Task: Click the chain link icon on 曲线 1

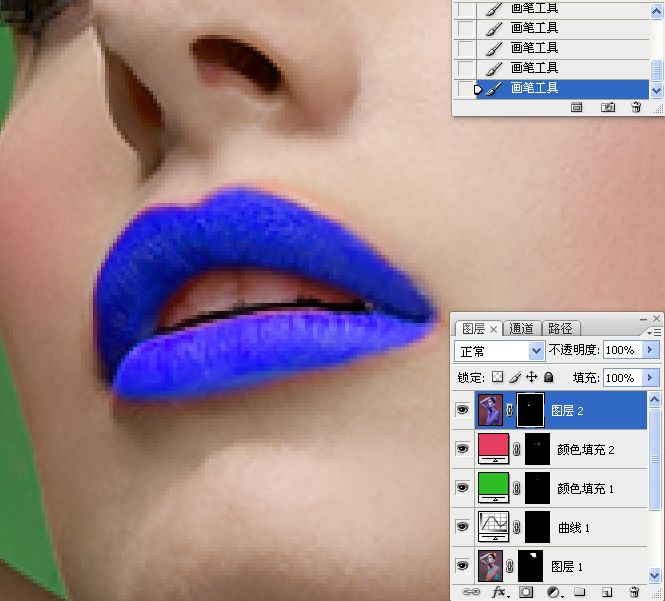Action: [517, 527]
